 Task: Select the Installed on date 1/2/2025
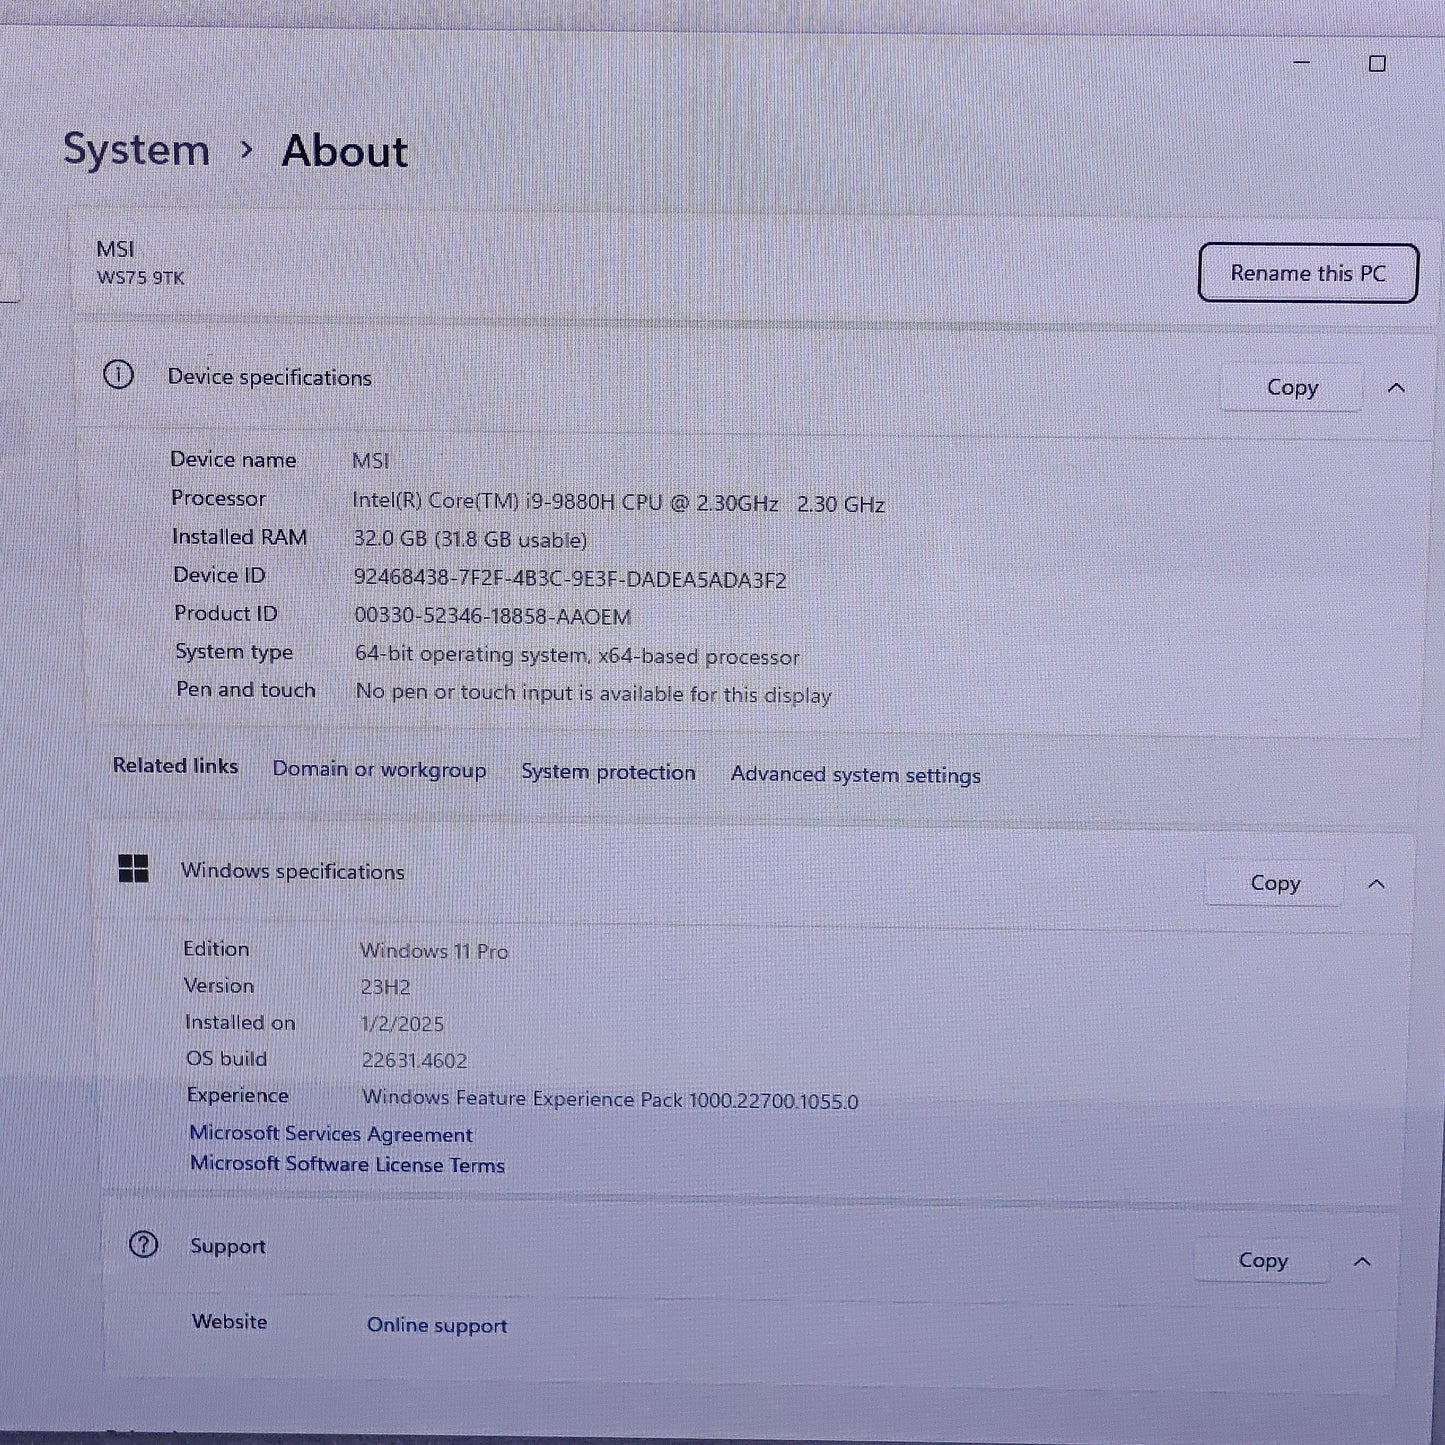pos(402,1024)
